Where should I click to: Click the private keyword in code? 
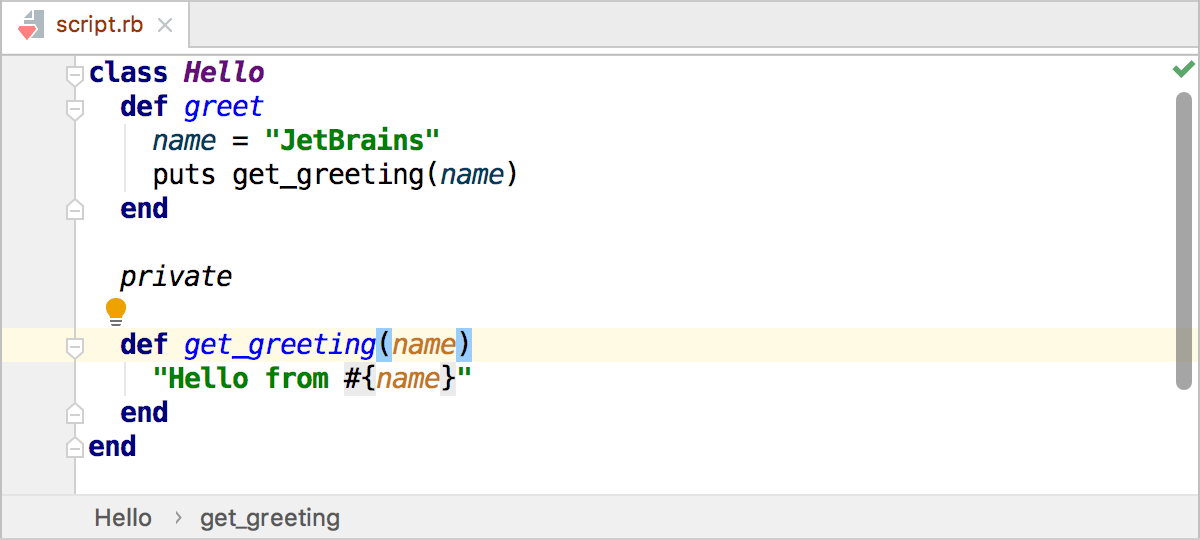pyautogui.click(x=176, y=276)
